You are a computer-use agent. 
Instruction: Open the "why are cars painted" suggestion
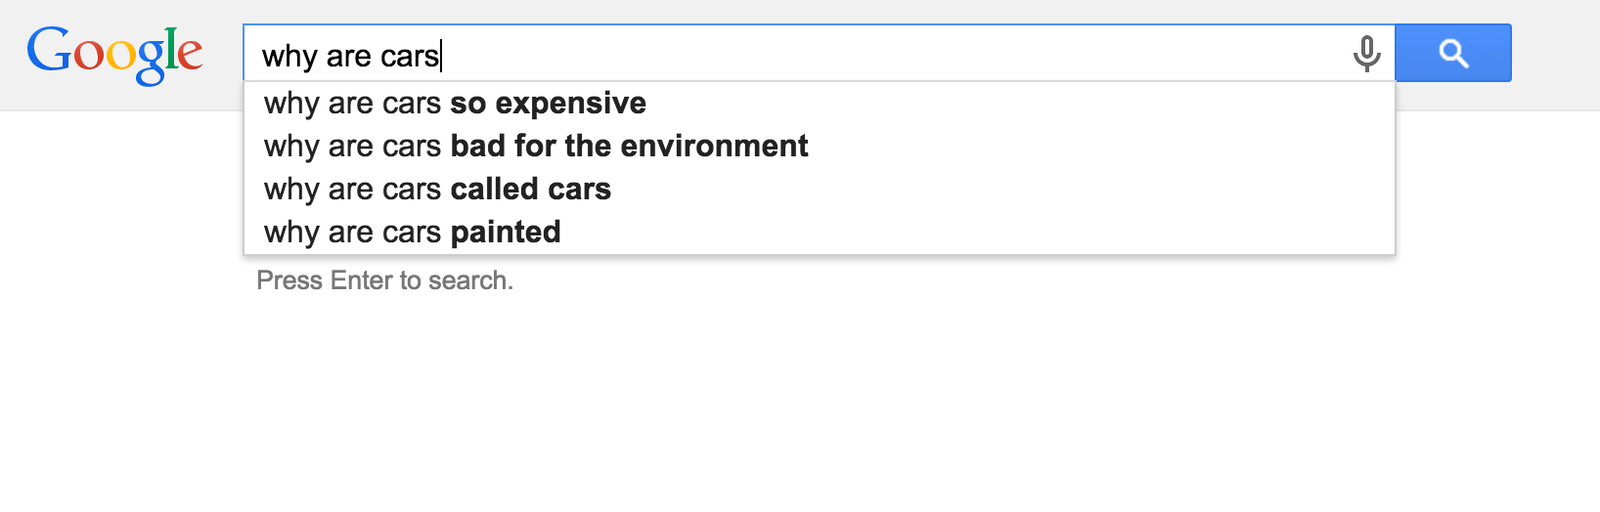[412, 232]
